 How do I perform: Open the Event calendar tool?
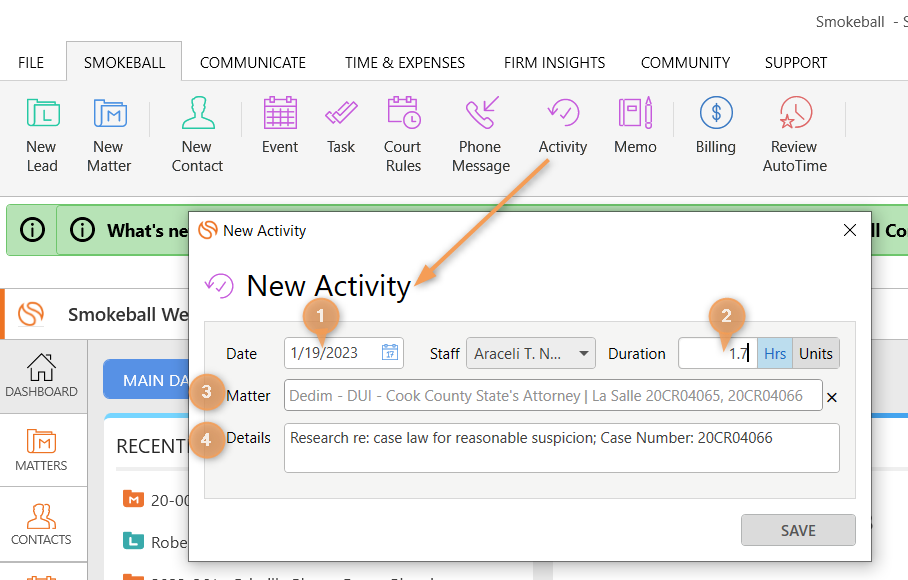tap(280, 126)
